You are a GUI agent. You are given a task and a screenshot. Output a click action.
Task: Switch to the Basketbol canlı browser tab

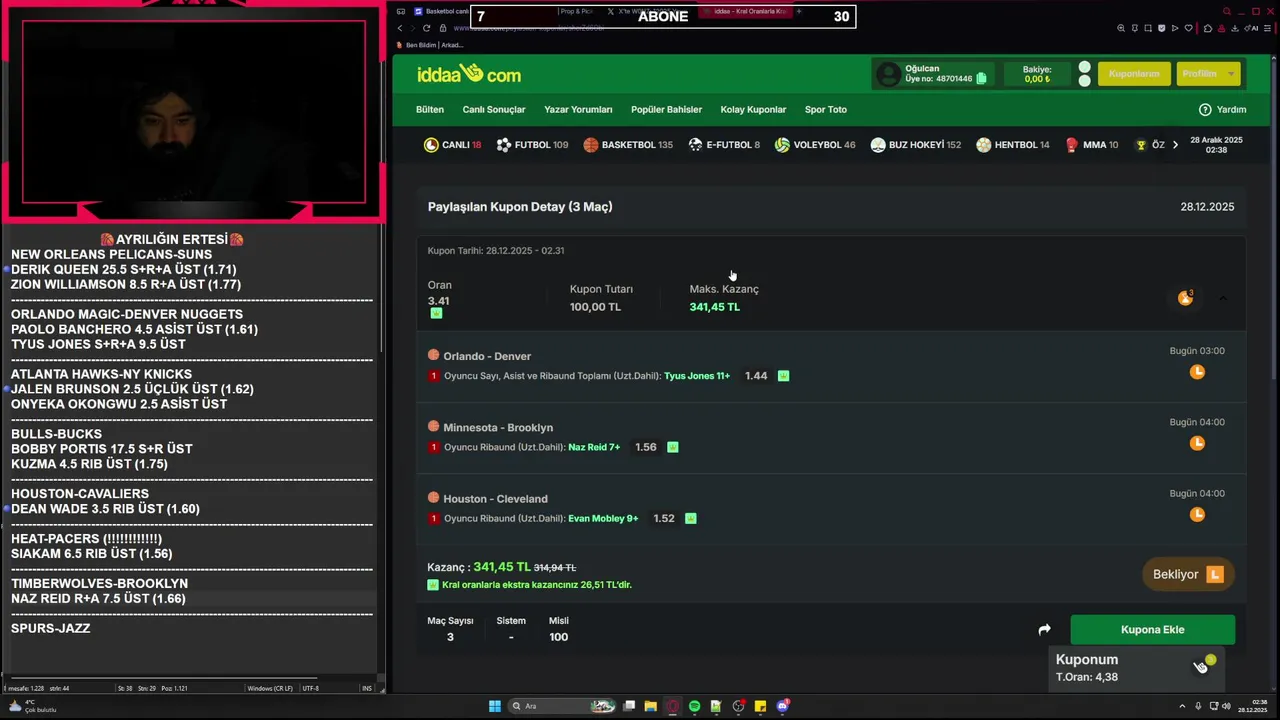tap(440, 11)
